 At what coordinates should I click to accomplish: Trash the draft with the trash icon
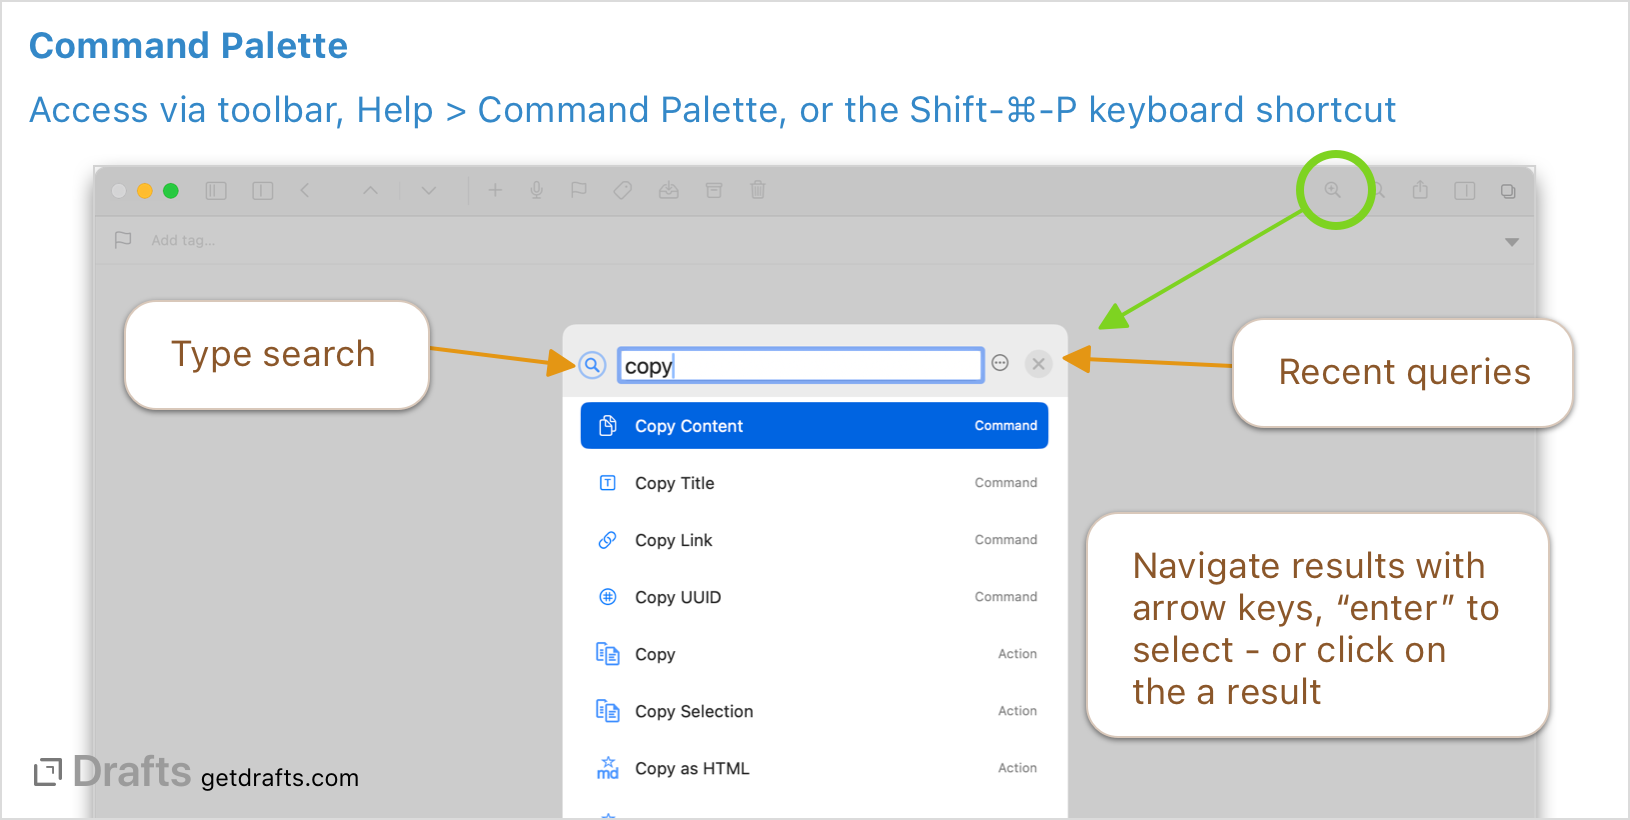point(758,190)
